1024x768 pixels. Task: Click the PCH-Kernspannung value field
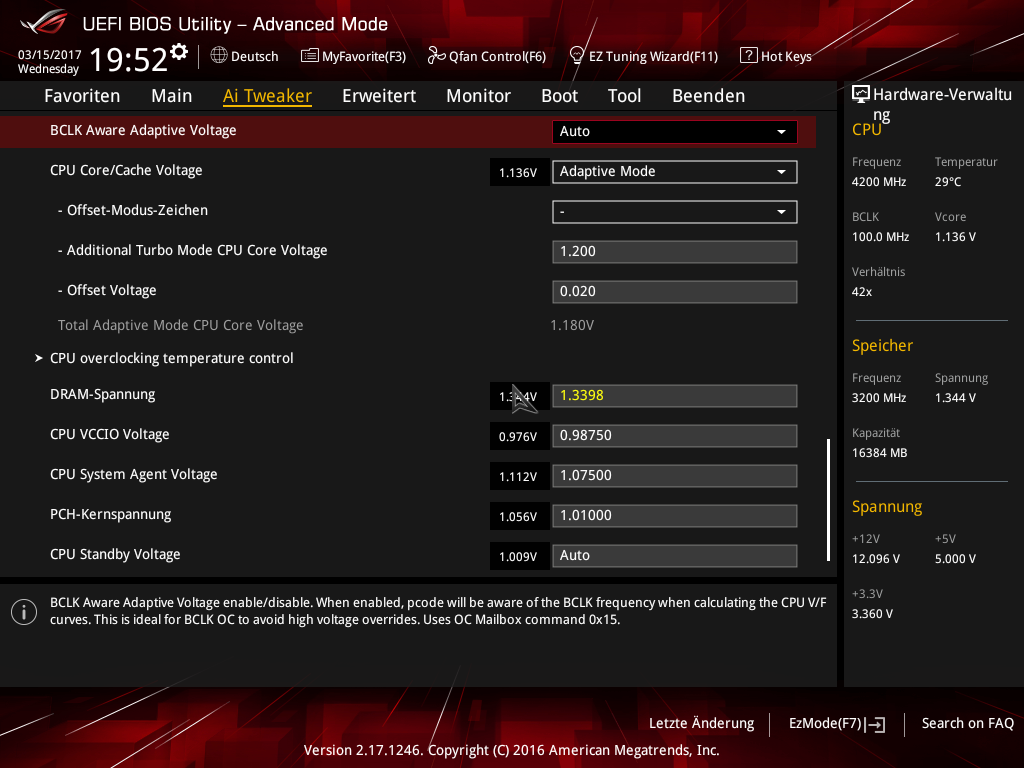coord(675,515)
